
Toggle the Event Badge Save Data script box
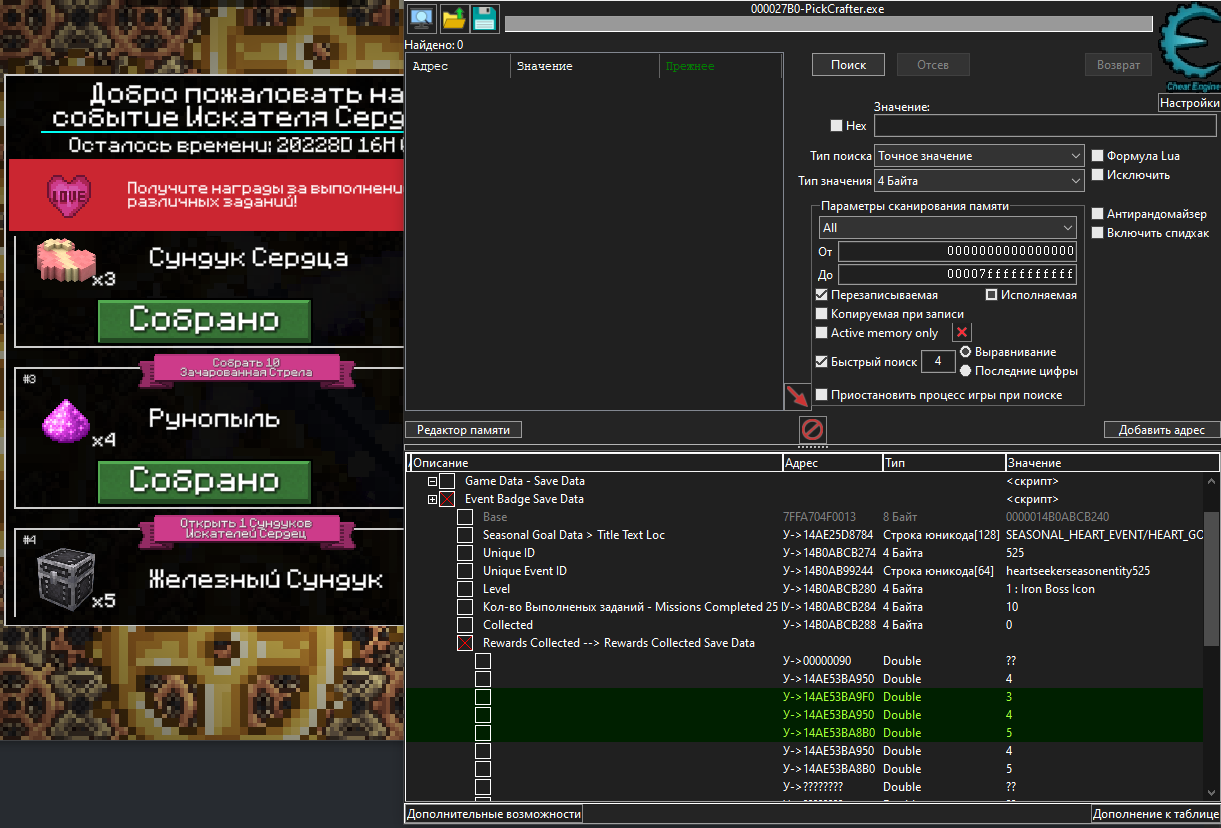coord(447,499)
